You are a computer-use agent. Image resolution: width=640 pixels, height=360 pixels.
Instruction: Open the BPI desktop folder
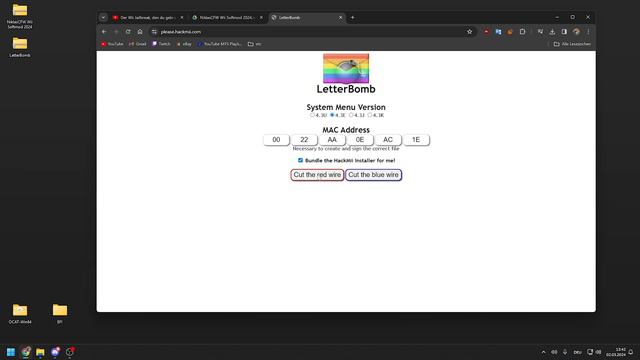60,313
